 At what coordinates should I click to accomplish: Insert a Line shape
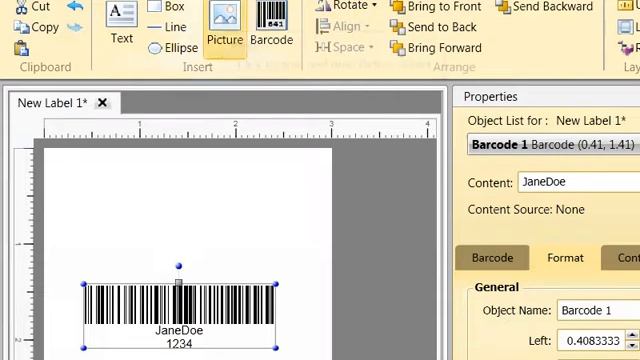click(x=167, y=27)
